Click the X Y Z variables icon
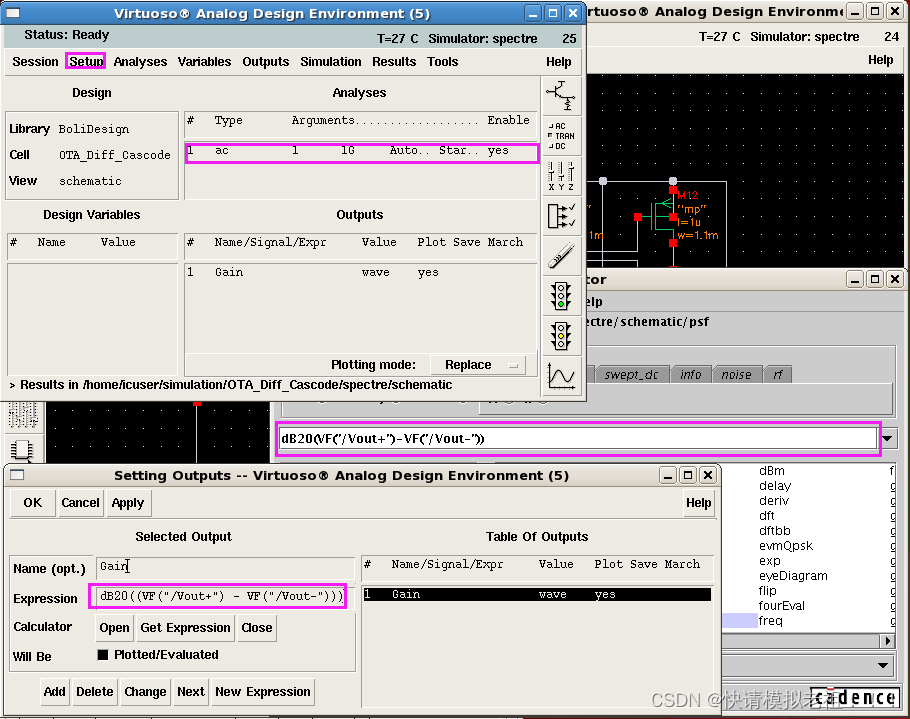 coord(562,176)
